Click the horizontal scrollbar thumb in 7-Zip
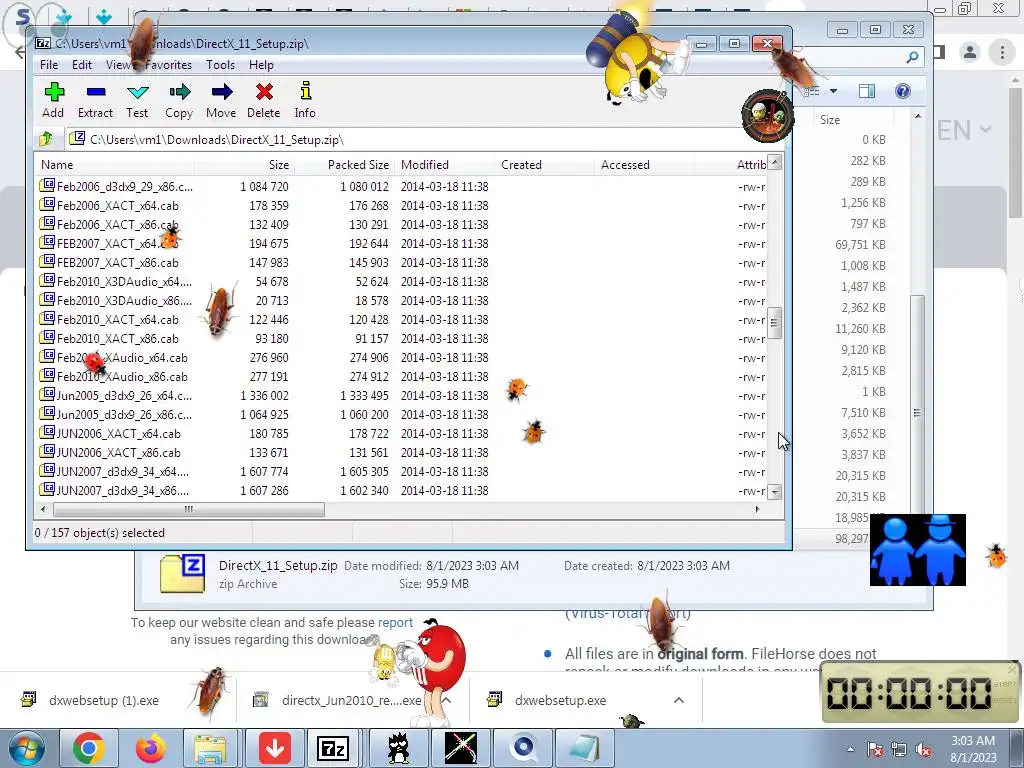Image resolution: width=1024 pixels, height=768 pixels. [189, 509]
